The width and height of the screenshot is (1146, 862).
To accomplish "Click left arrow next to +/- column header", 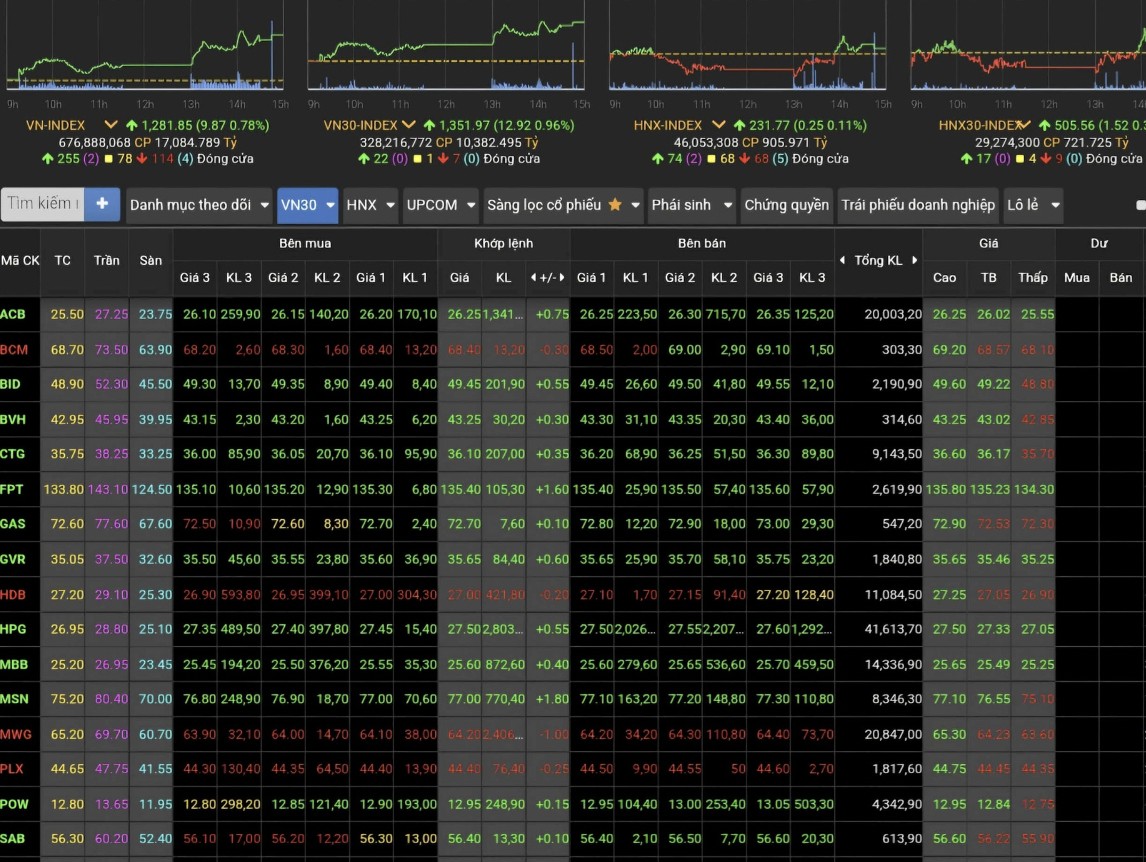I will [x=533, y=277].
